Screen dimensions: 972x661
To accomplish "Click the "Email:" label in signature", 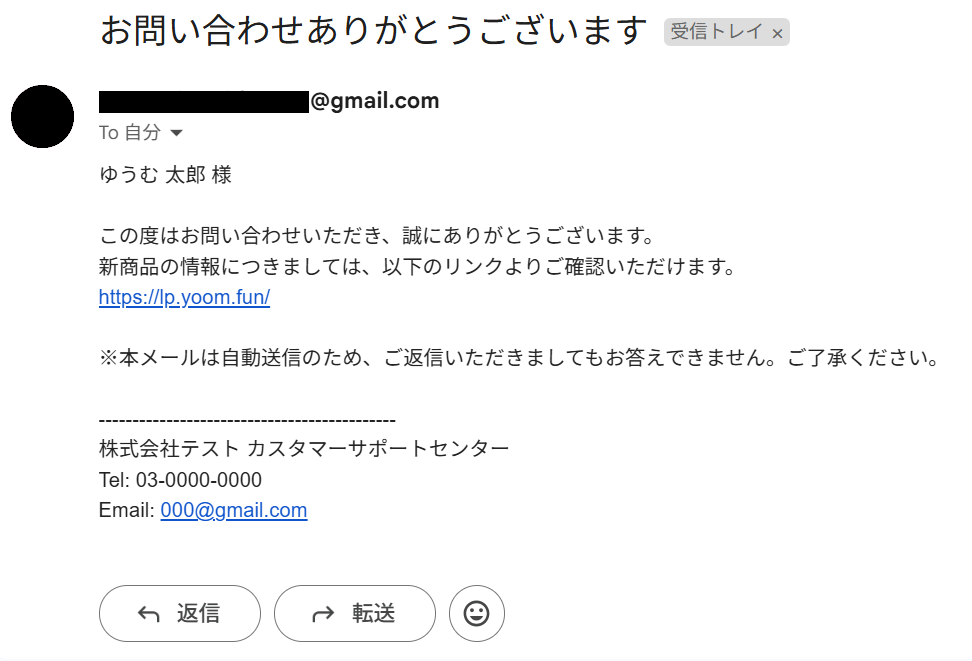I will pyautogui.click(x=127, y=510).
